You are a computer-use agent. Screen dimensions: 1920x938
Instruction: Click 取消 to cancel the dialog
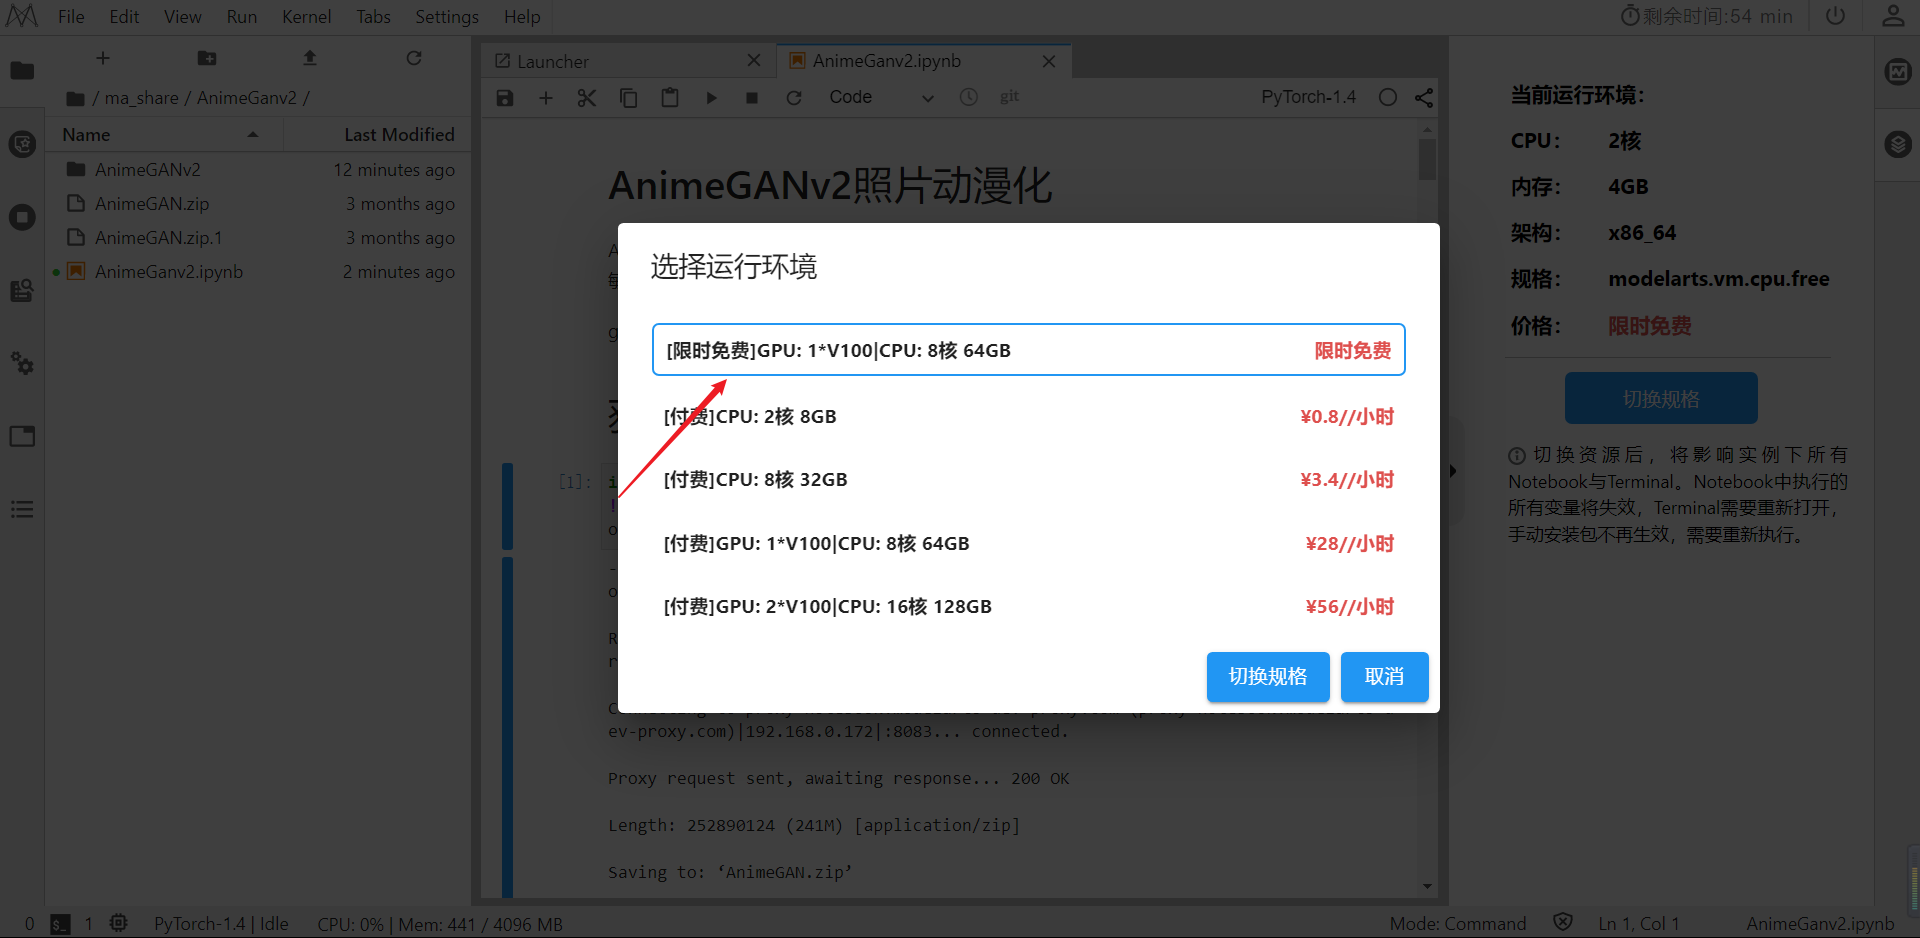point(1384,677)
